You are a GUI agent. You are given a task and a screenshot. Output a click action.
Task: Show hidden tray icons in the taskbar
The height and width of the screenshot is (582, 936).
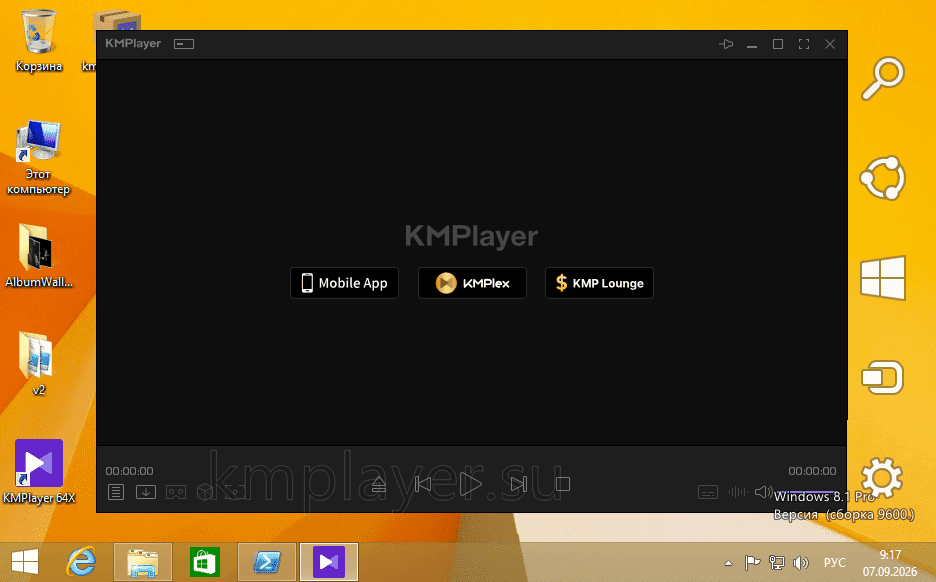(728, 563)
